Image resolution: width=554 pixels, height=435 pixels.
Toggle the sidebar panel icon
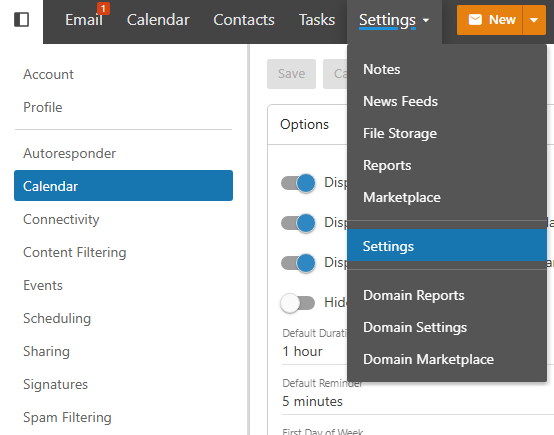pyautogui.click(x=22, y=20)
